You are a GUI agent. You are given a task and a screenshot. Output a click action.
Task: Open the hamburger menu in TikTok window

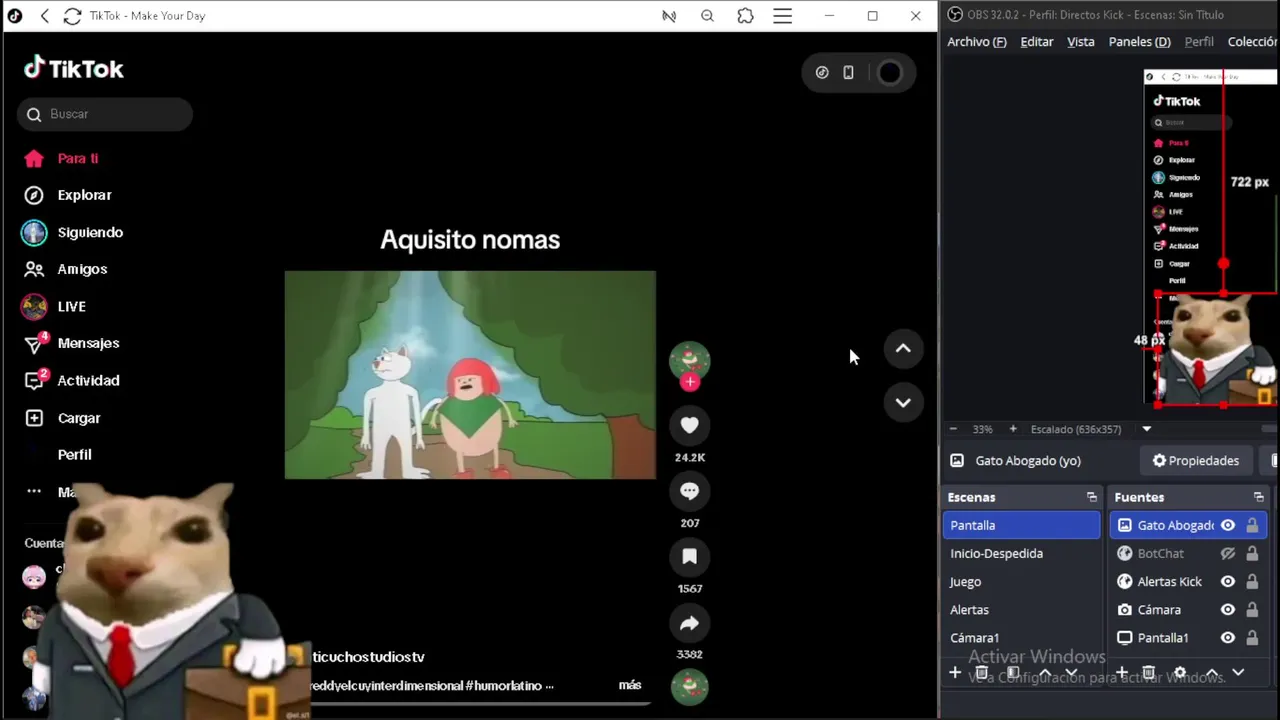(783, 16)
